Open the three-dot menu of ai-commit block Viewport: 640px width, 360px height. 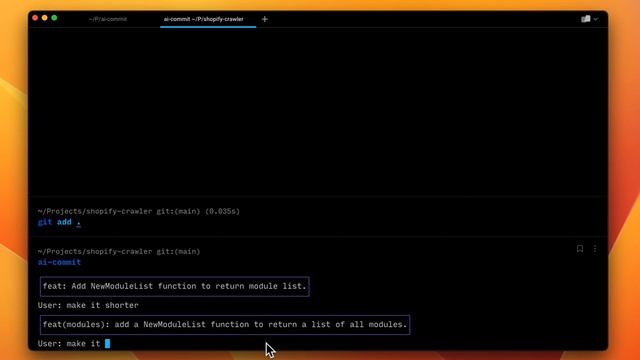(x=595, y=249)
